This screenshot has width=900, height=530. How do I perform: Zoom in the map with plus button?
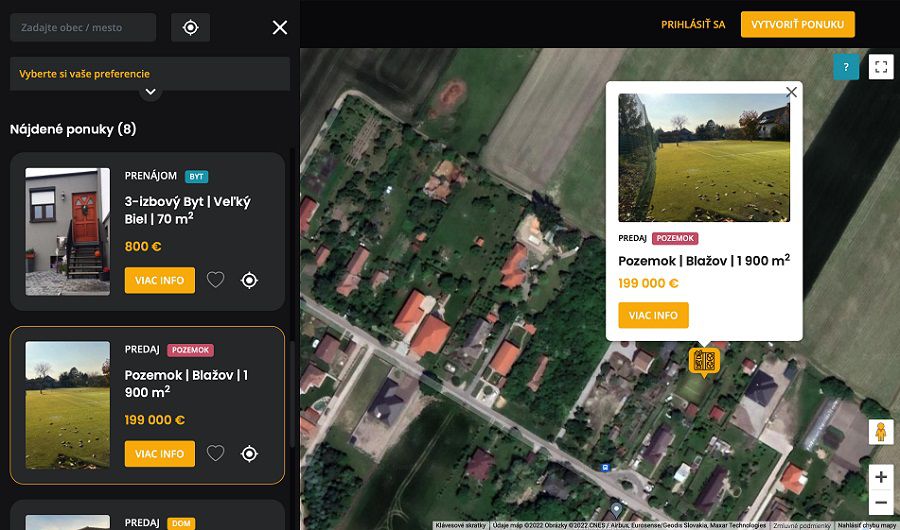880,477
